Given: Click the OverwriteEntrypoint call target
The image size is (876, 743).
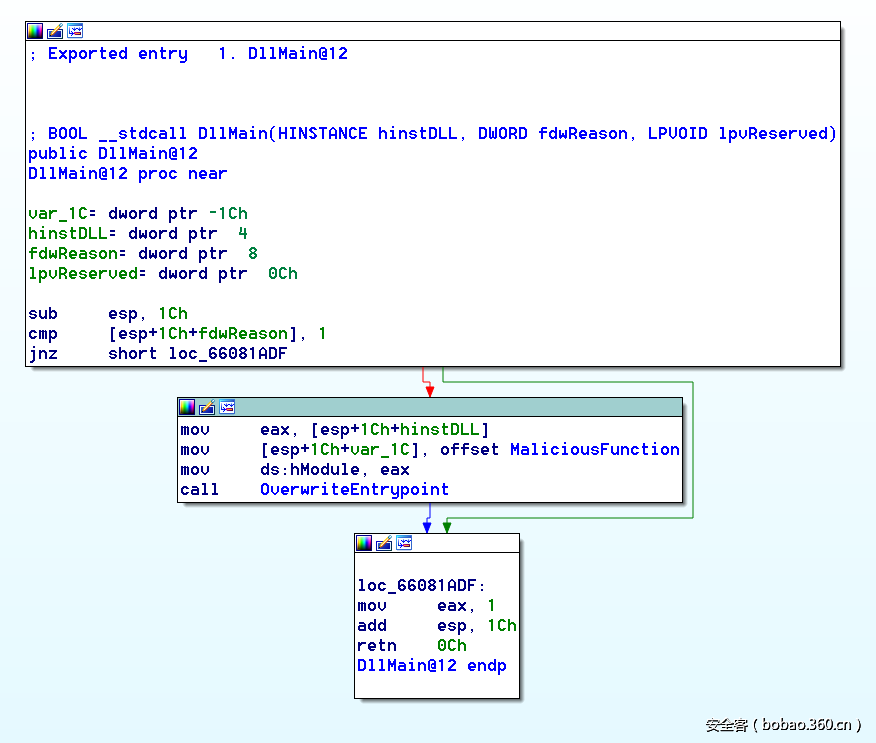Looking at the screenshot, I should pyautogui.click(x=354, y=490).
